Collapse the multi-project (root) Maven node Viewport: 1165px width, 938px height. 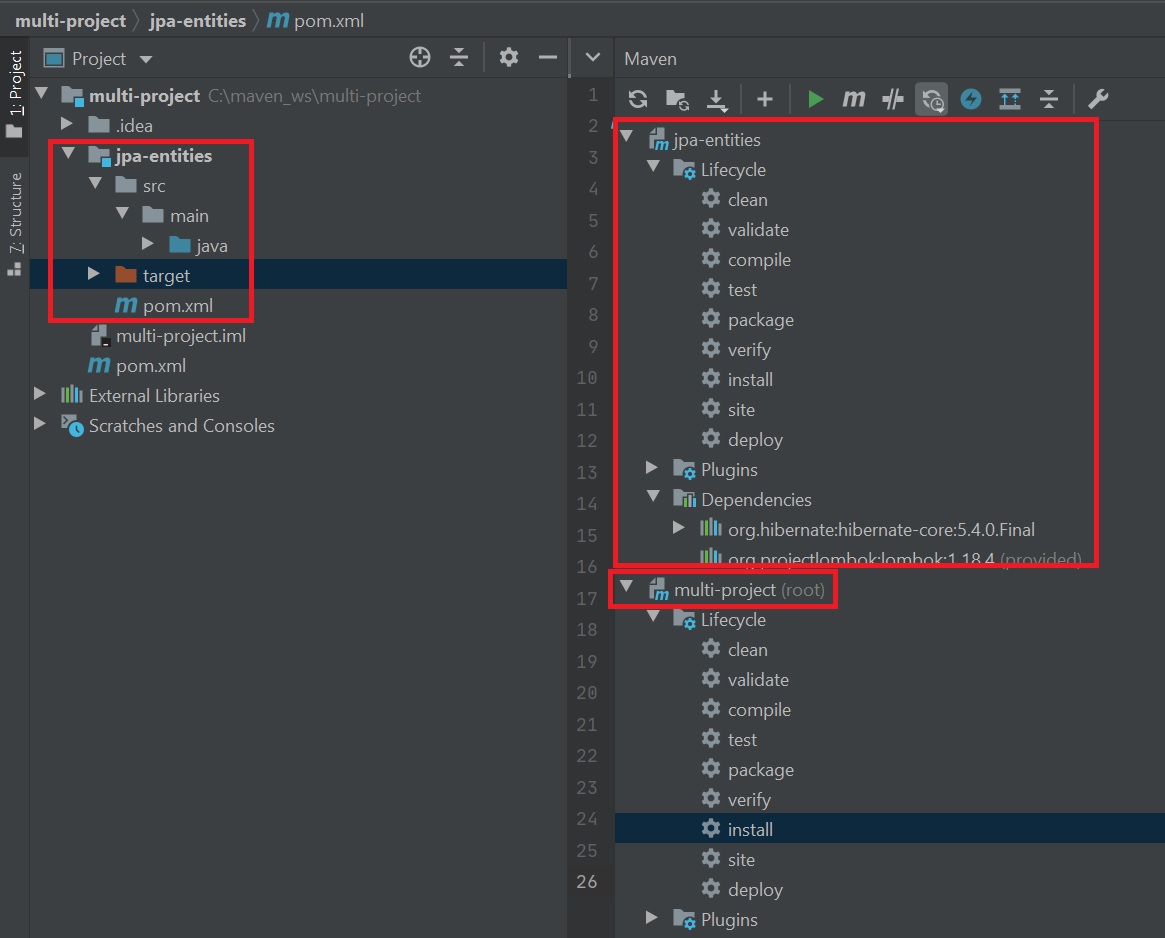(x=626, y=589)
